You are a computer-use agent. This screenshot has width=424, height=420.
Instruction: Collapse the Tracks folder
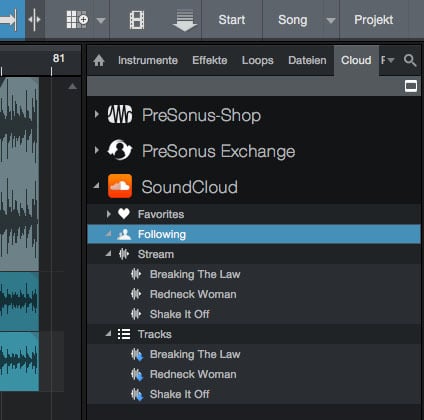[108, 334]
